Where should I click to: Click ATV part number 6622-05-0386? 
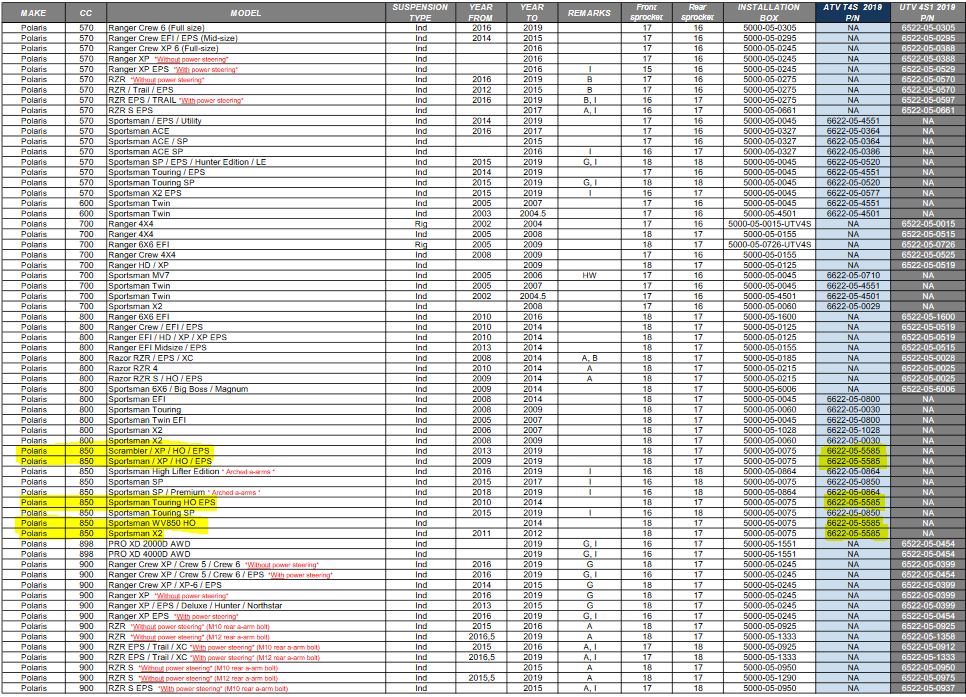coord(853,152)
